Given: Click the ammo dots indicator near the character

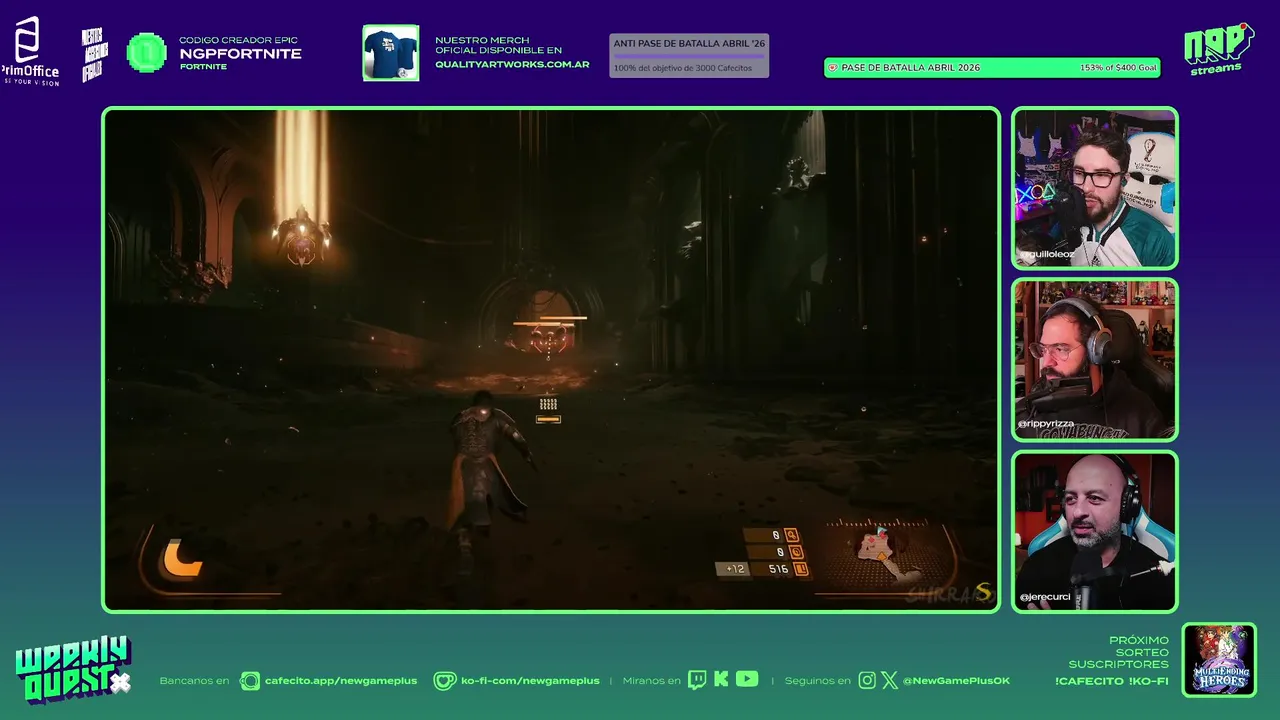Looking at the screenshot, I should (548, 404).
